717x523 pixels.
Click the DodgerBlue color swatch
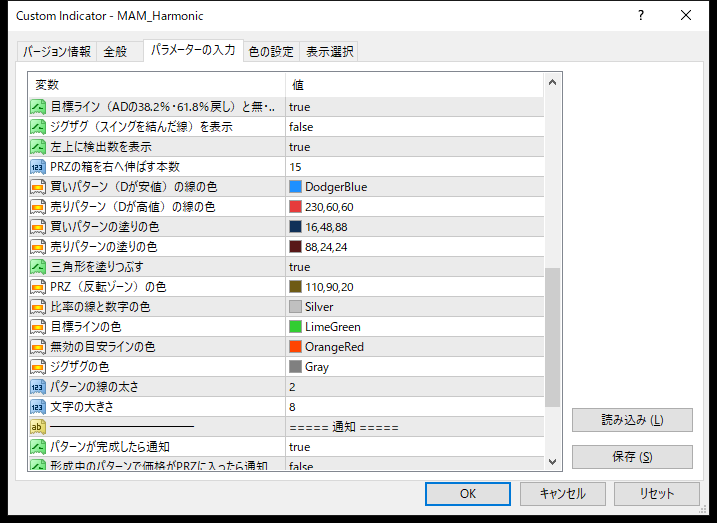(x=295, y=187)
